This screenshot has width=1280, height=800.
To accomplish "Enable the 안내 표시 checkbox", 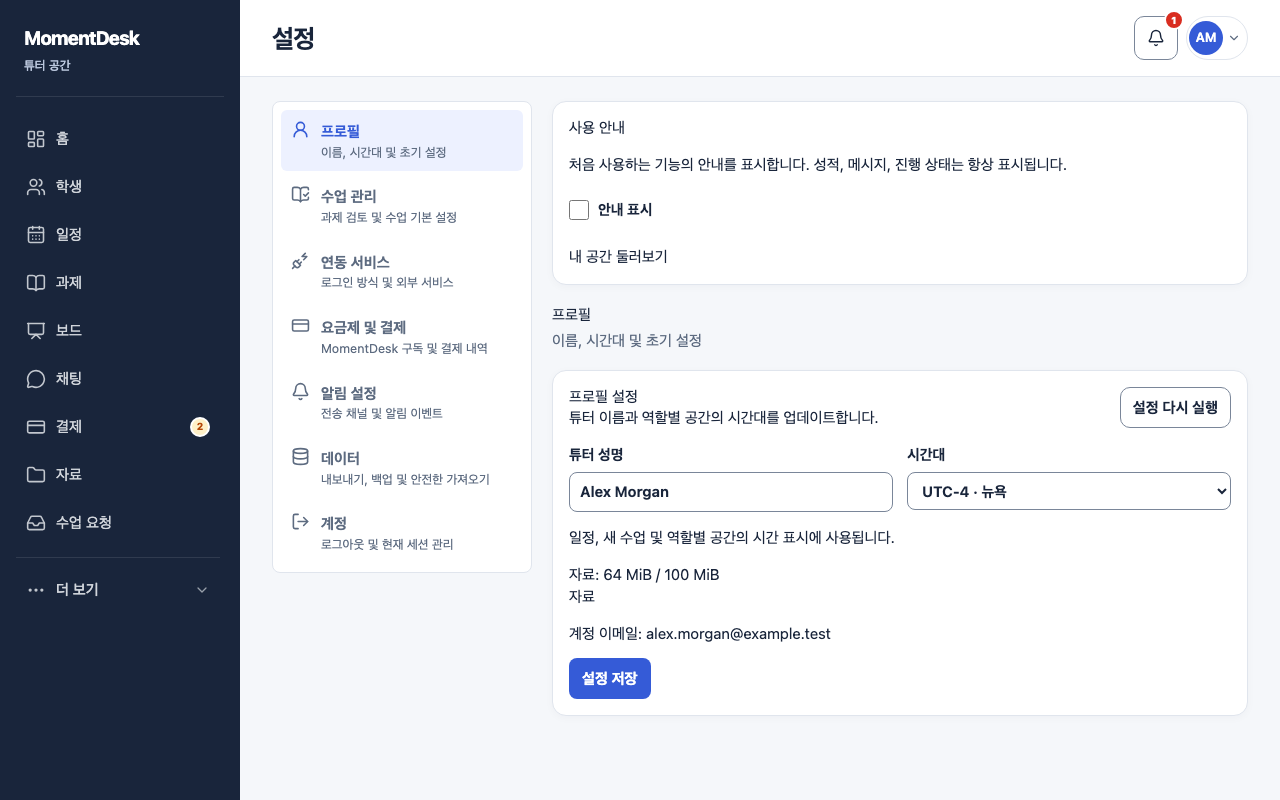I will coord(579,210).
